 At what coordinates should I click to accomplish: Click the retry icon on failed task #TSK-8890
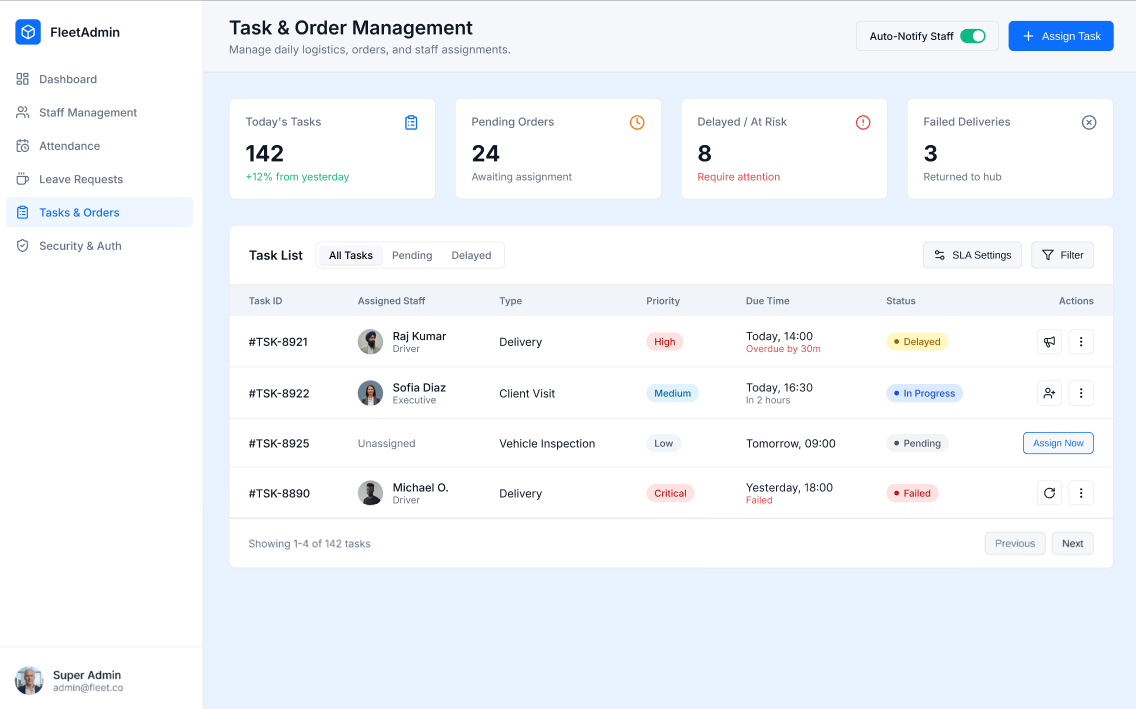[x=1049, y=493]
